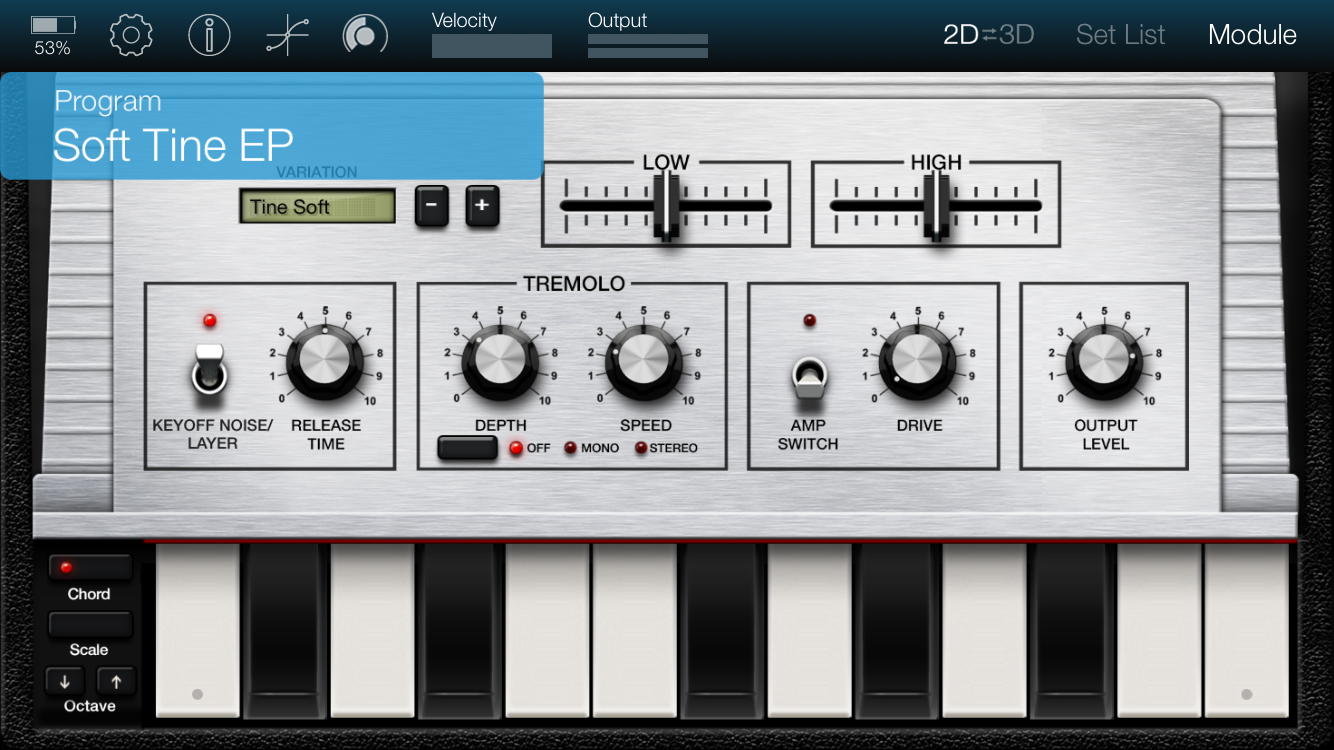The height and width of the screenshot is (750, 1334).
Task: Click the Drive knob
Action: pos(918,362)
